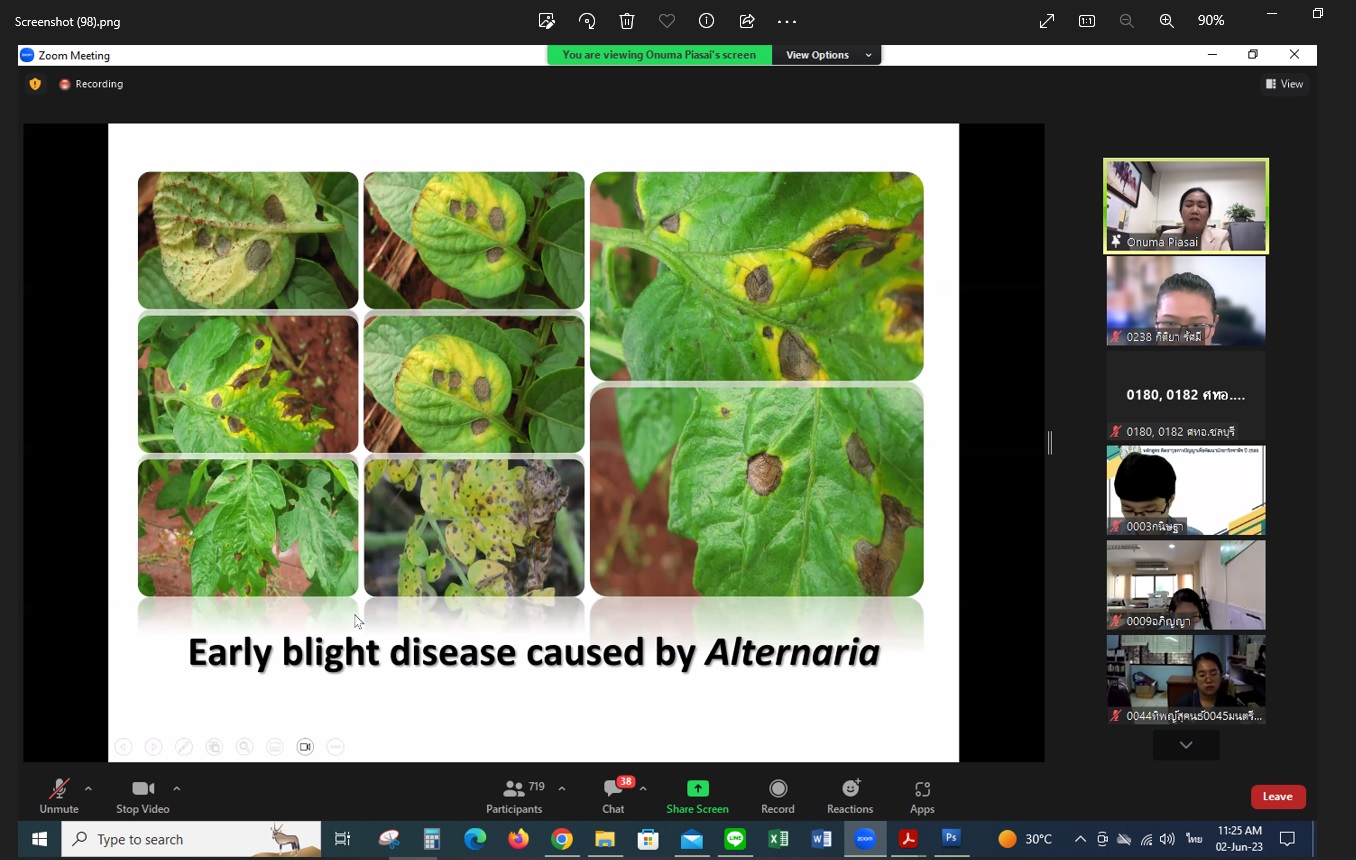This screenshot has width=1356, height=860.
Task: Open the Reactions menu
Action: pos(850,796)
